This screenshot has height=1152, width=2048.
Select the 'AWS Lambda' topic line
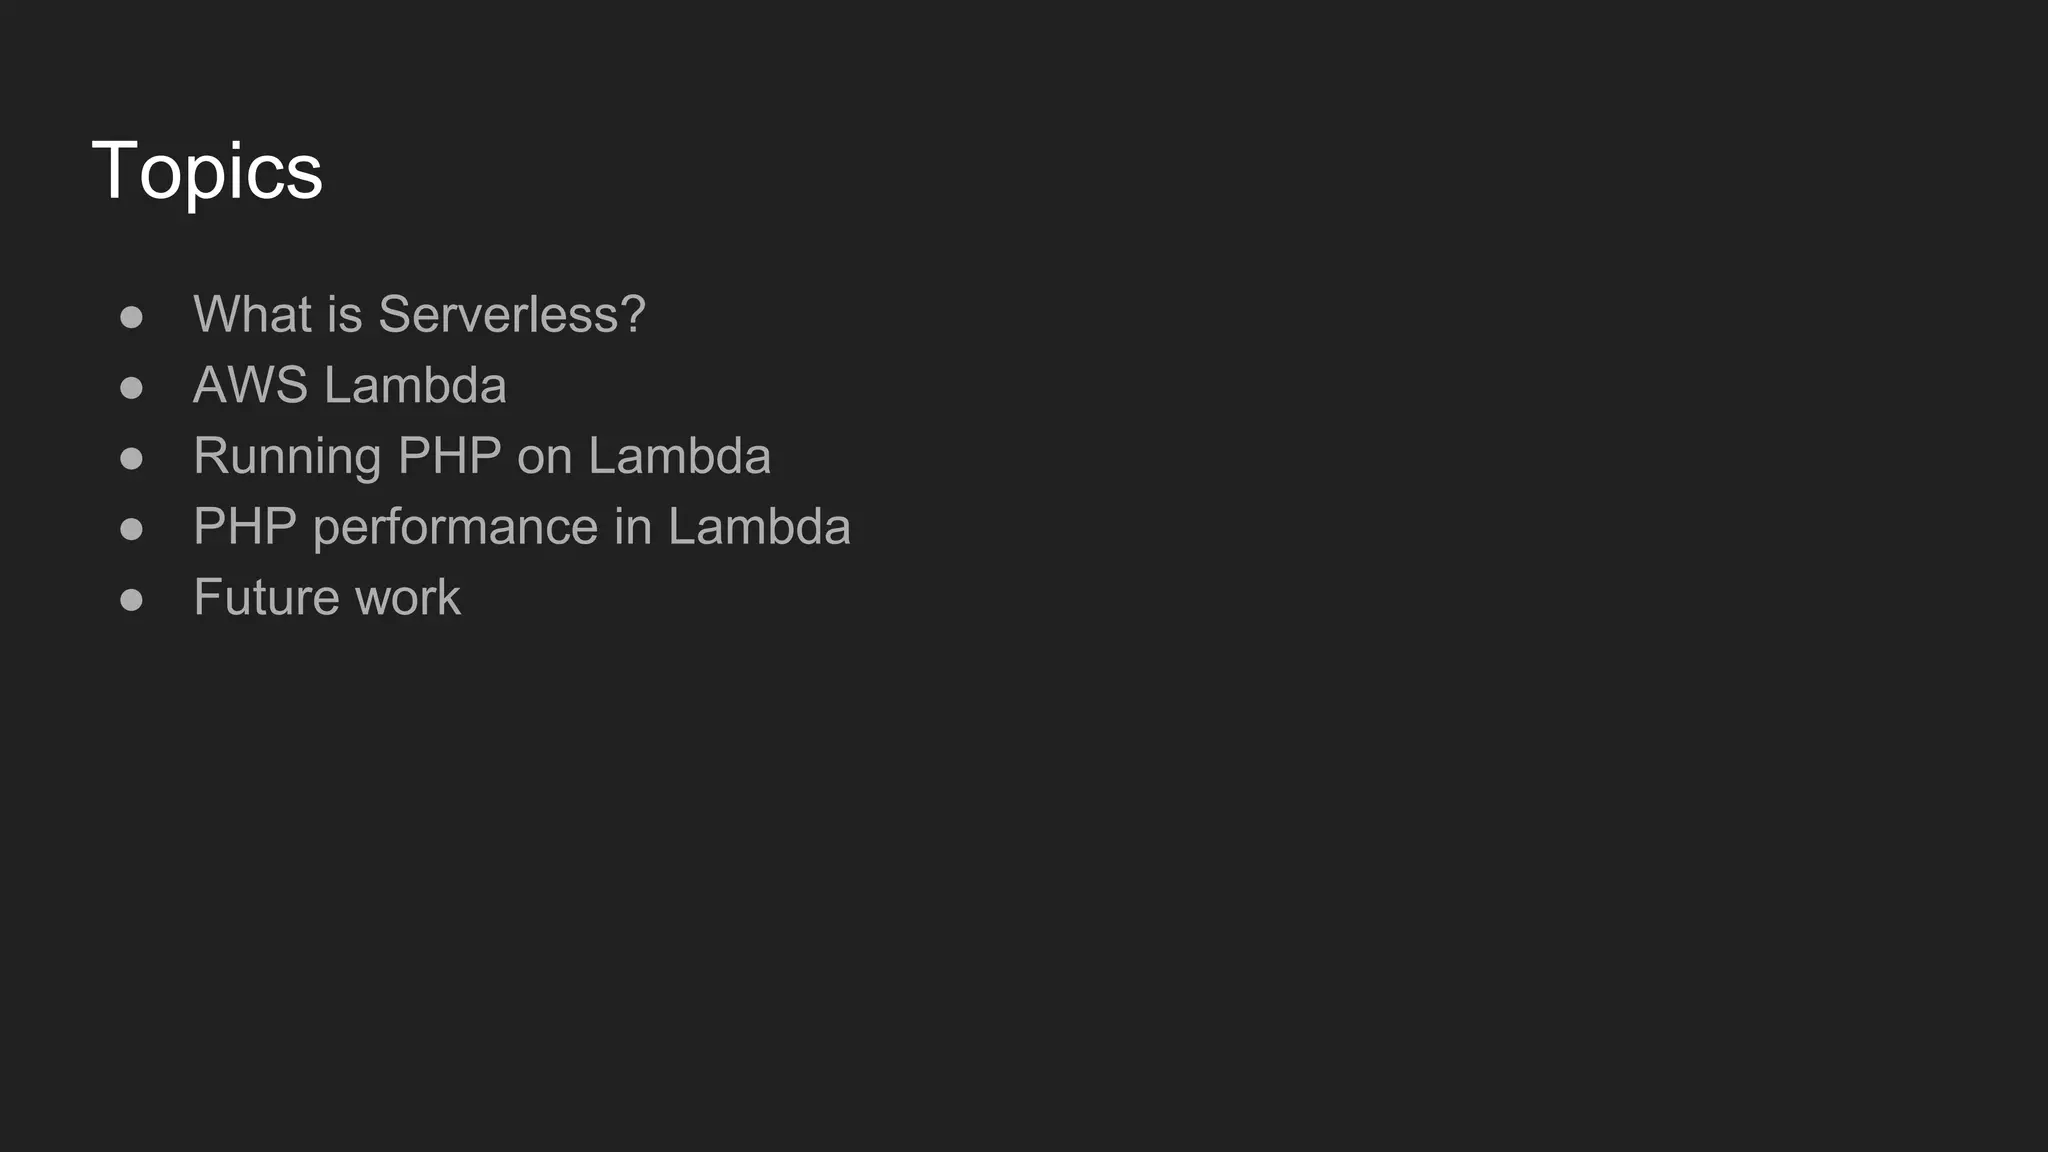(x=349, y=386)
